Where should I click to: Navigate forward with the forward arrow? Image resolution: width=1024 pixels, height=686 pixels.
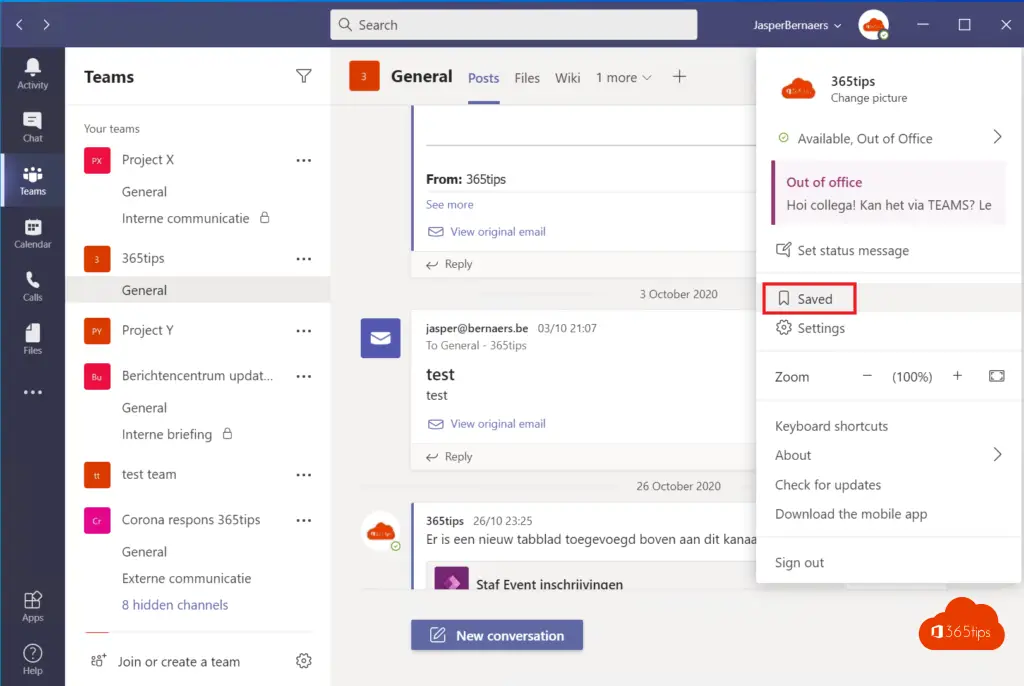[x=46, y=25]
